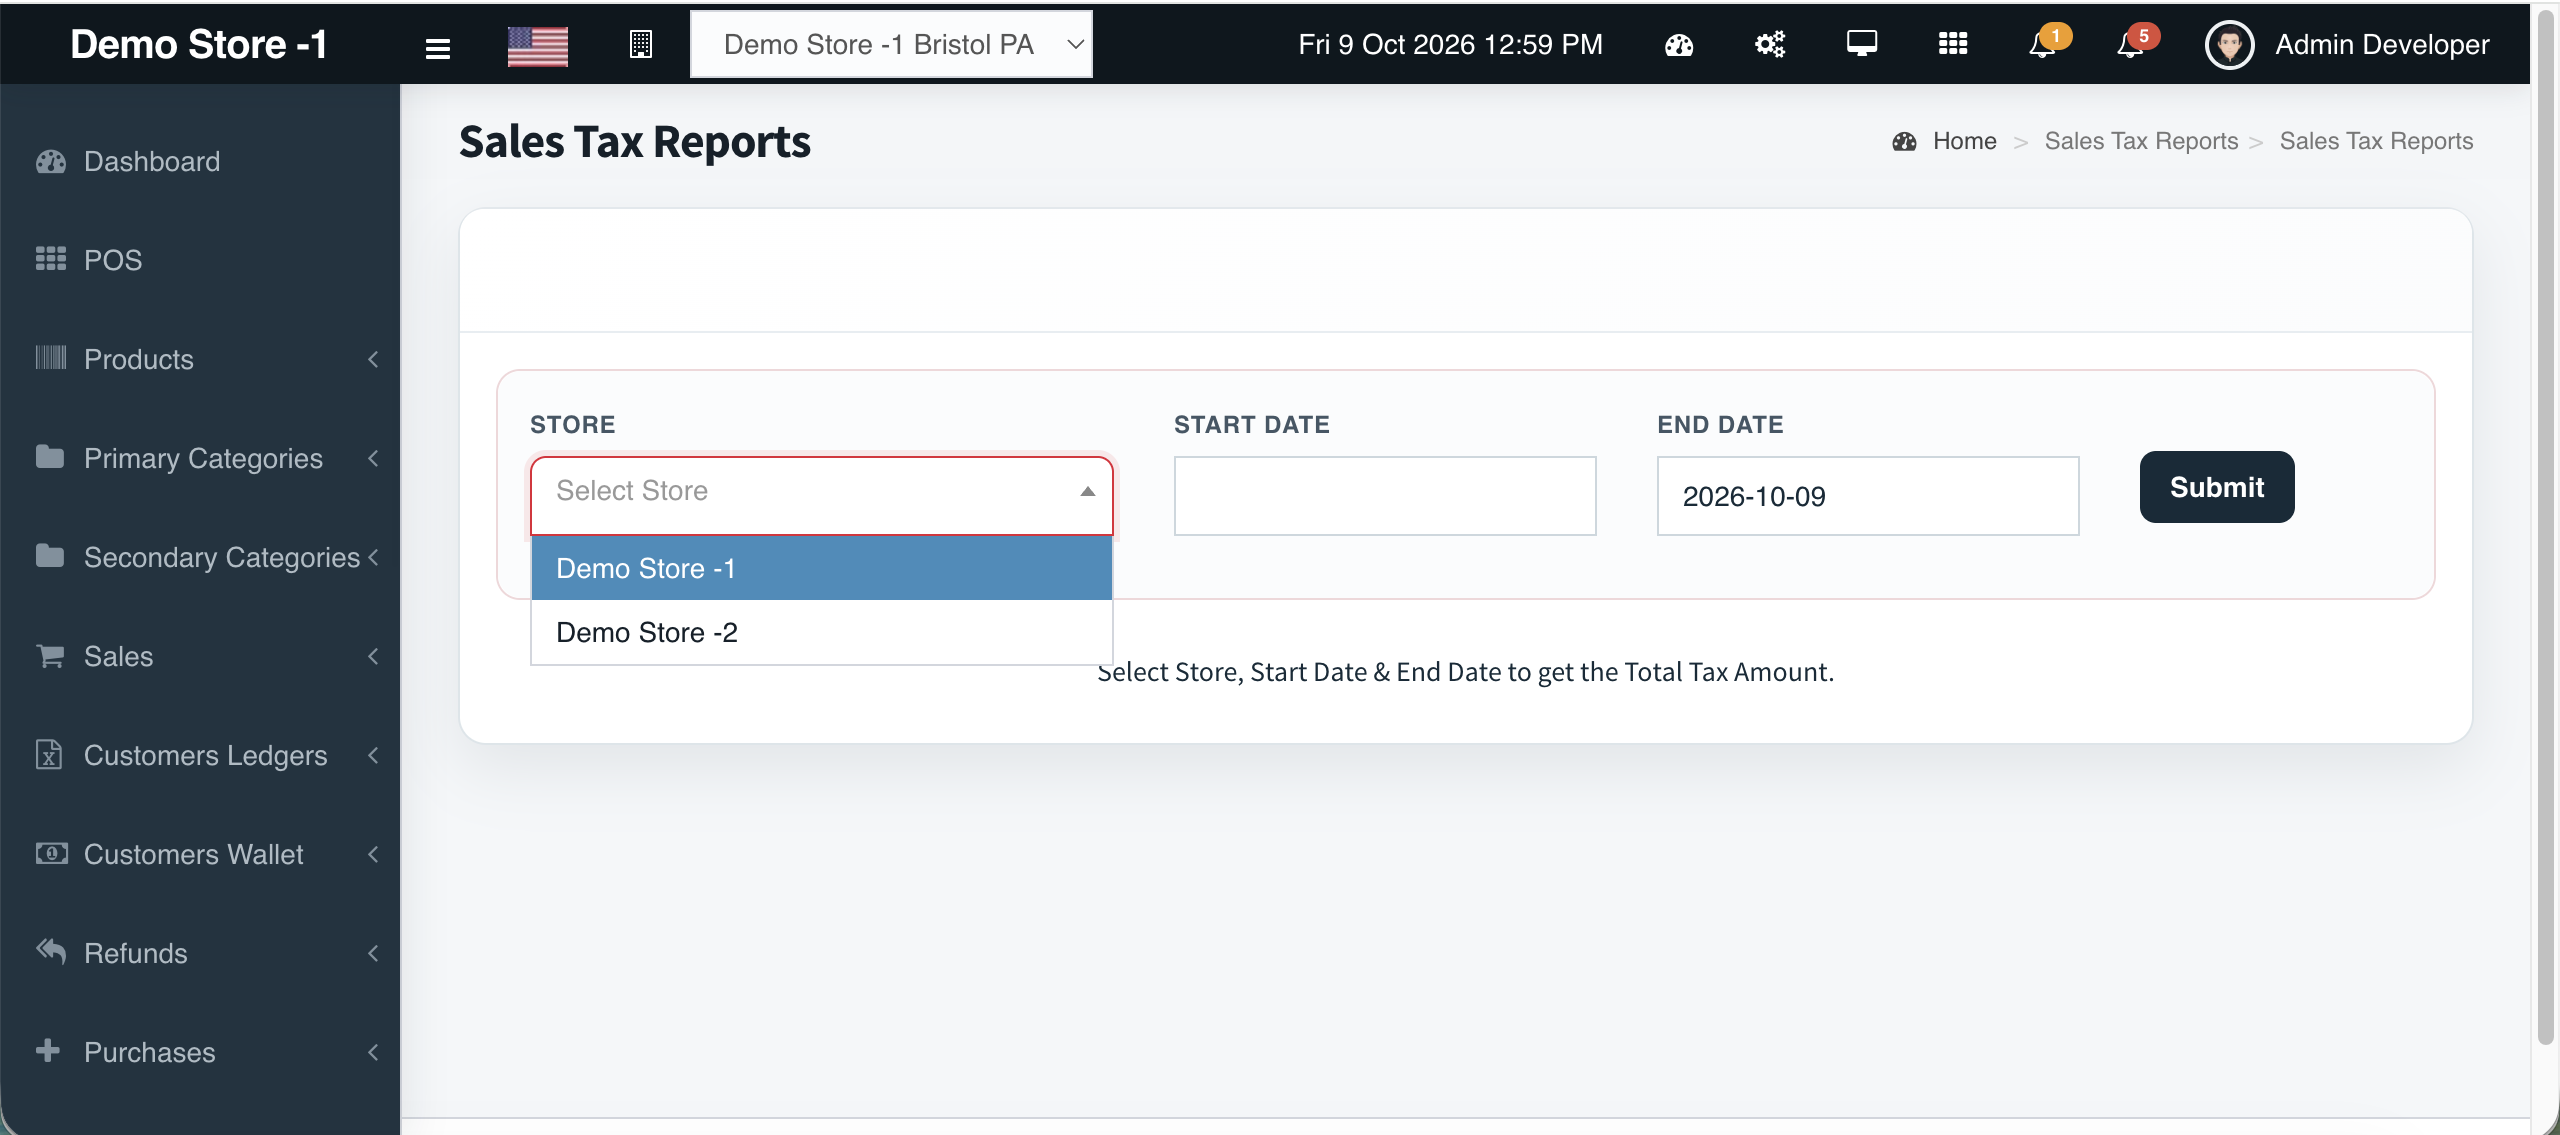Image resolution: width=2560 pixels, height=1135 pixels.
Task: Go to Home breadcrumb link
Action: coord(1964,141)
